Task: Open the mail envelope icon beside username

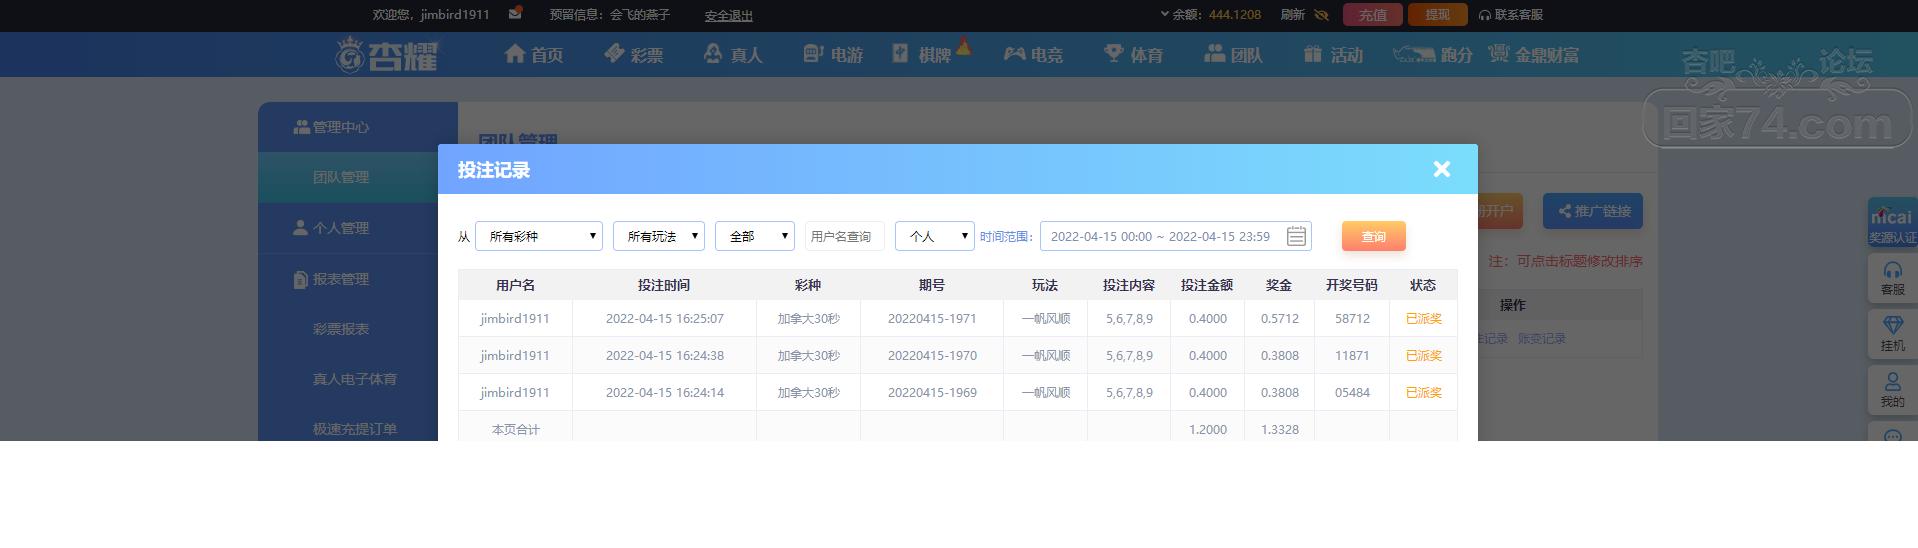Action: tap(515, 14)
